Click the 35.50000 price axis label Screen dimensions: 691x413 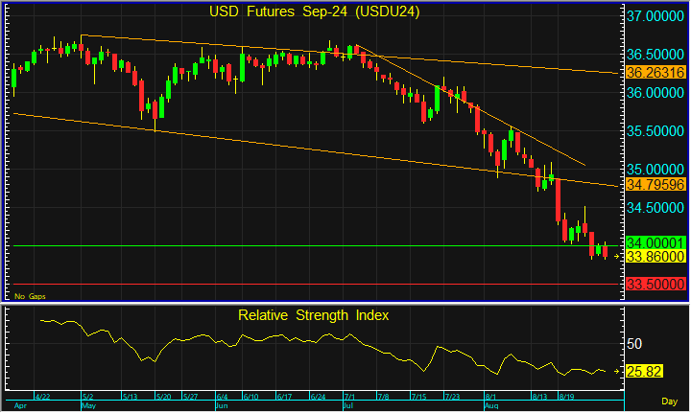point(656,131)
